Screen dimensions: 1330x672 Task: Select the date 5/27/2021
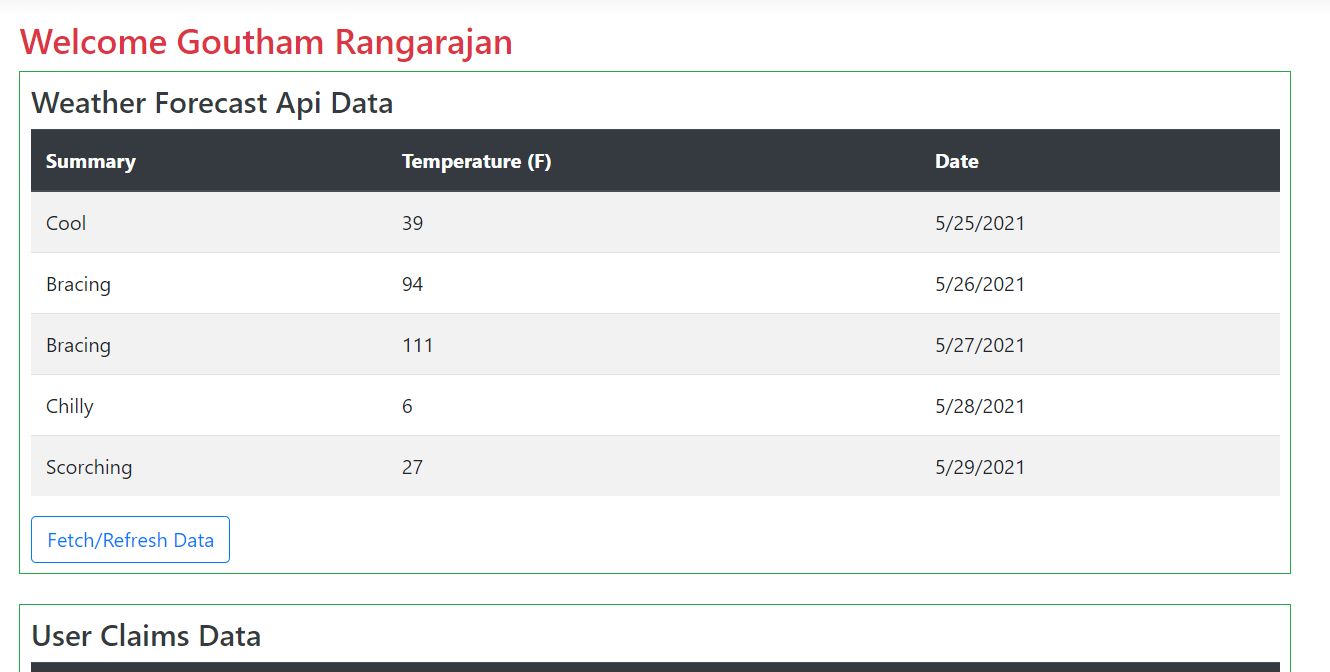[980, 345]
